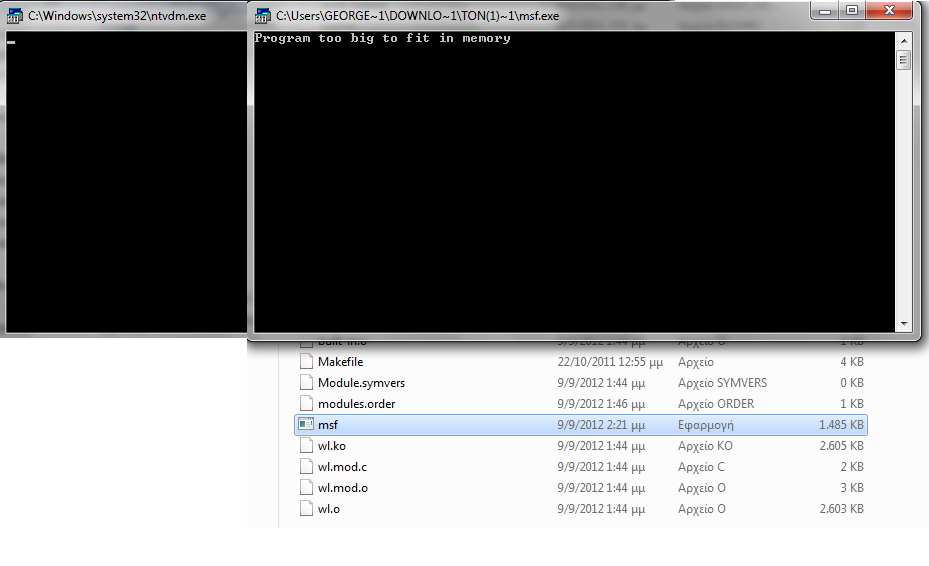Click the size 2.605 KB of wl.ko
This screenshot has width=929, height=566.
(841, 446)
